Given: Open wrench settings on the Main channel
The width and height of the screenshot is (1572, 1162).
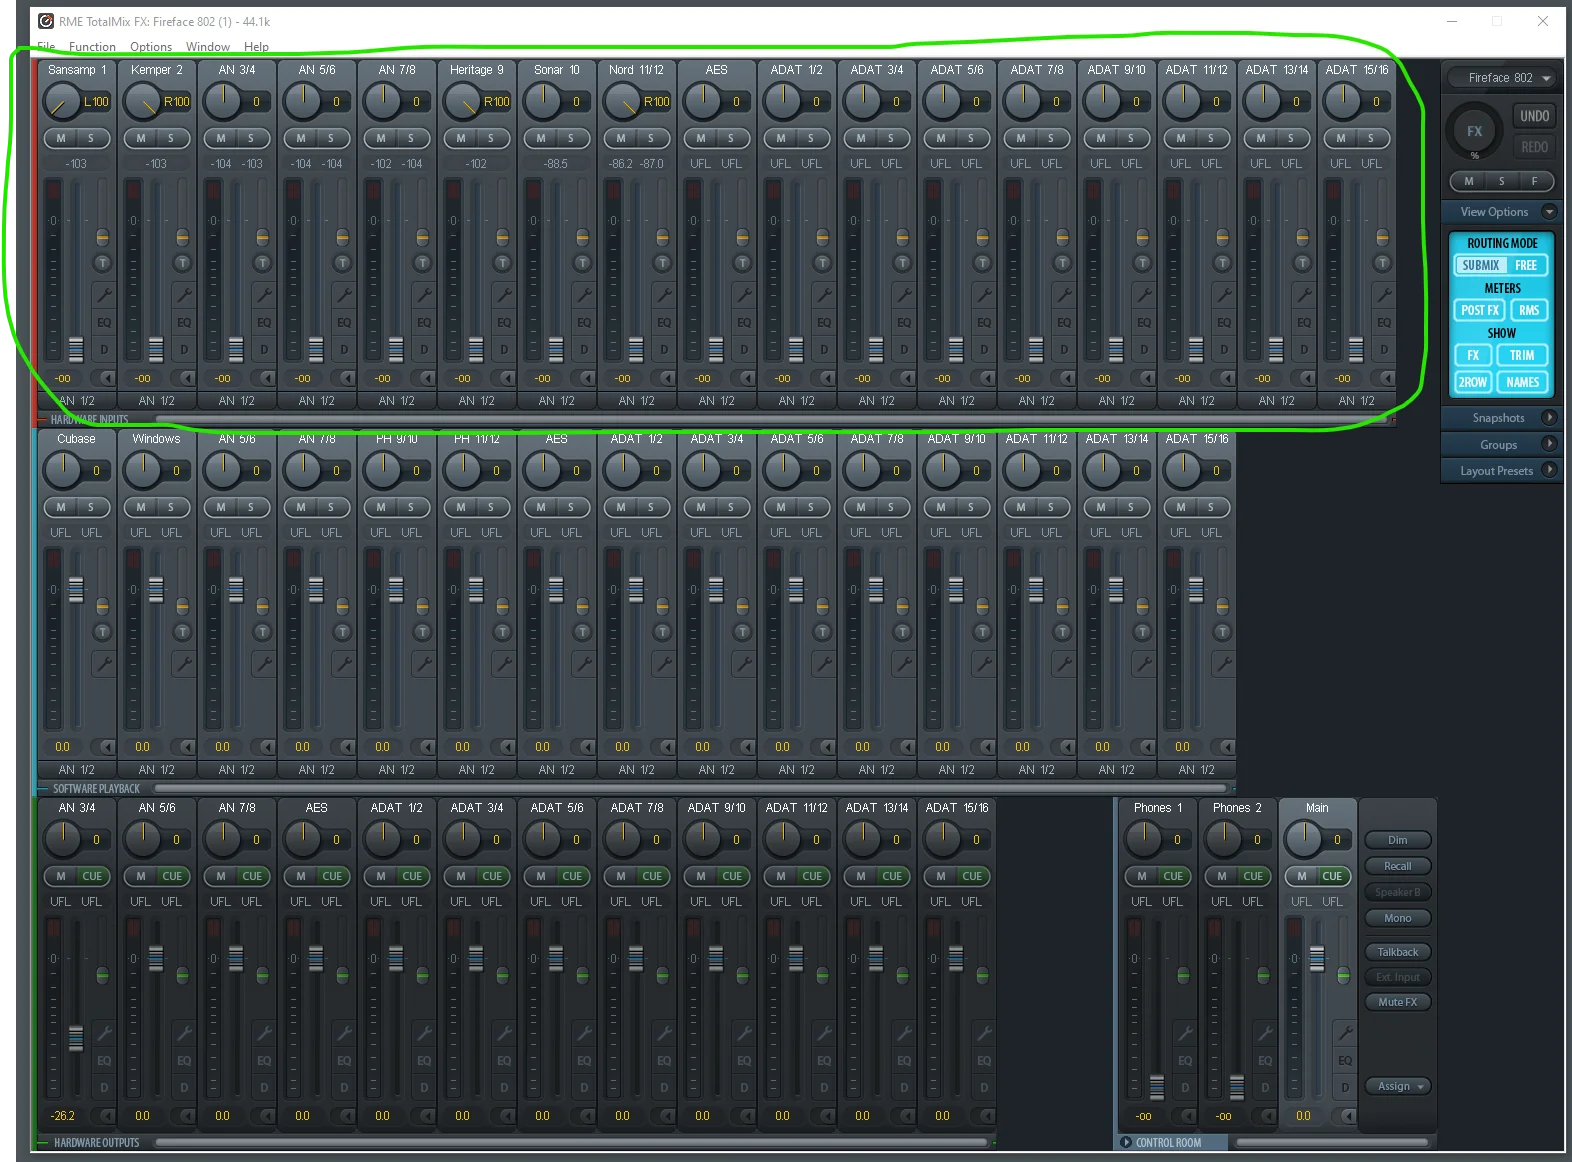Looking at the screenshot, I should 1345,1033.
